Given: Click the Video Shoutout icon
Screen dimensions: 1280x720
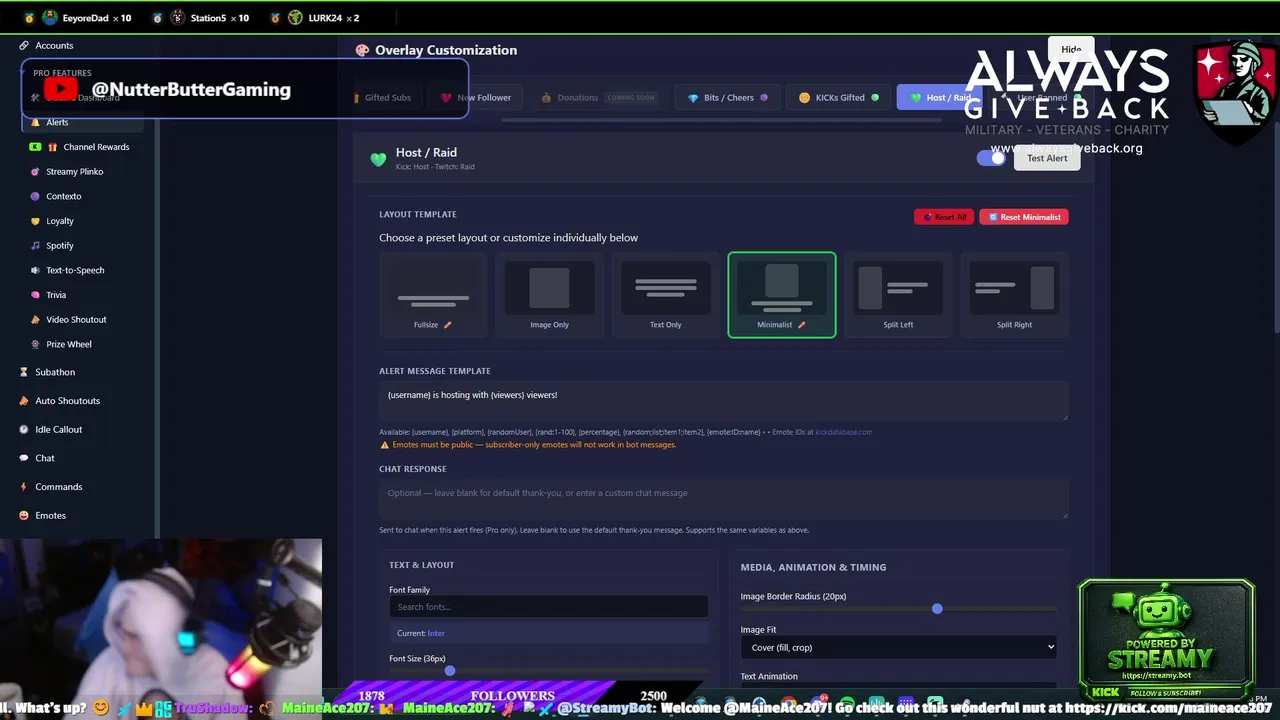Looking at the screenshot, I should (x=35, y=320).
